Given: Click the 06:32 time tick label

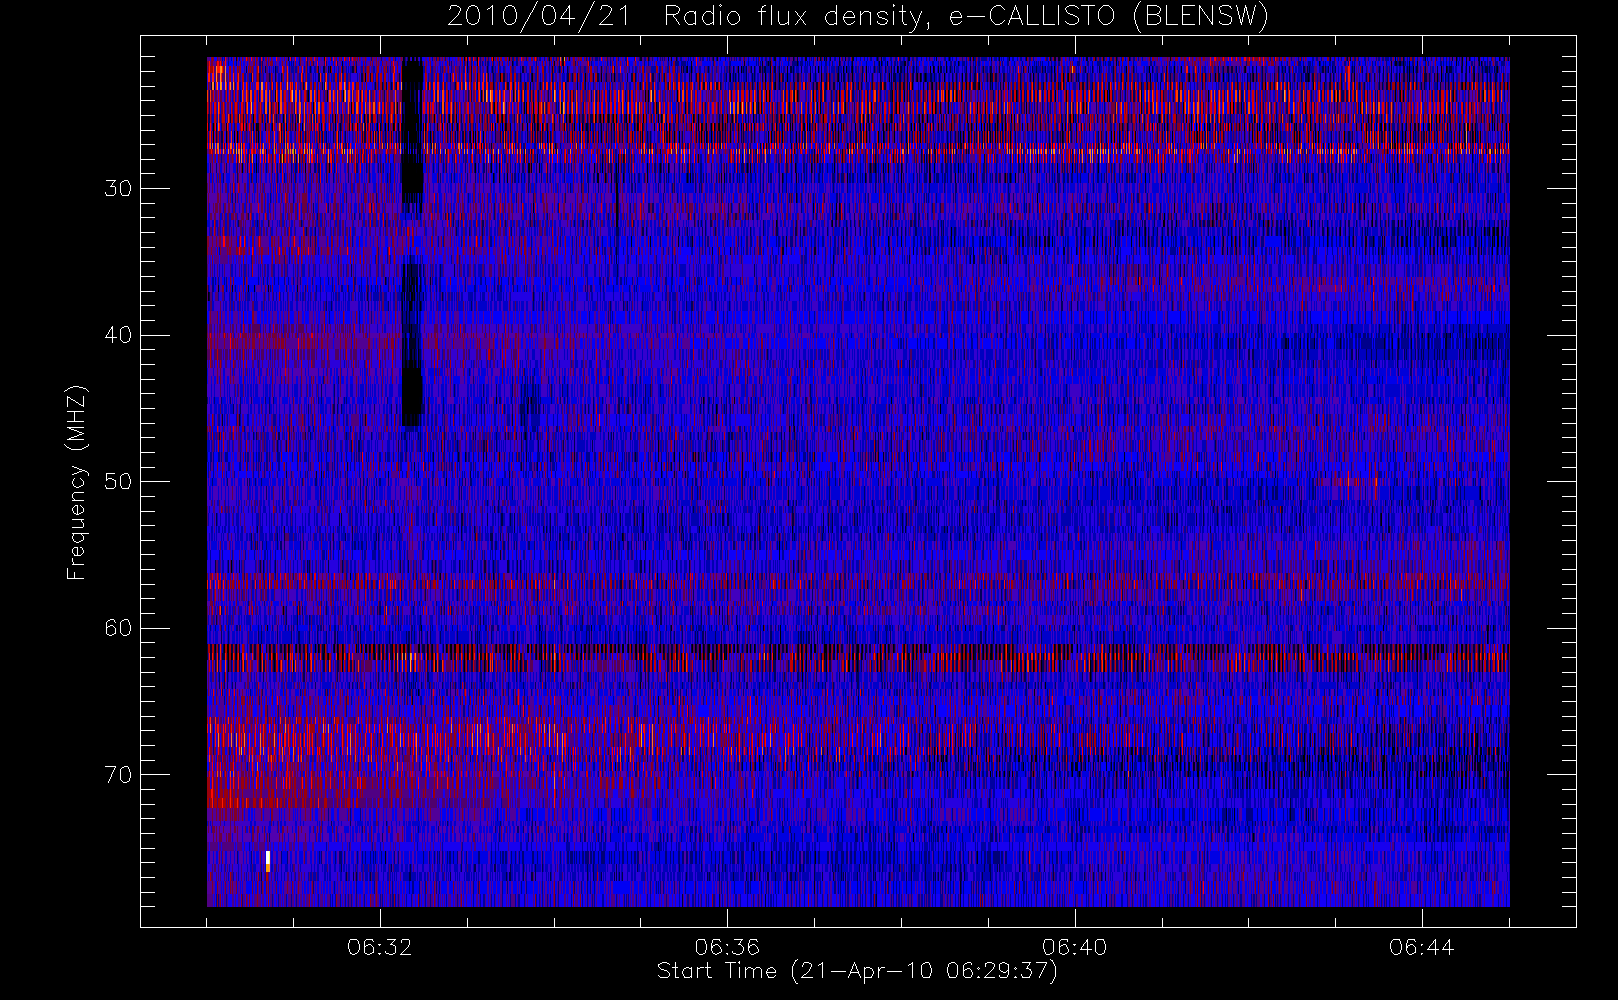Looking at the screenshot, I should point(380,947).
